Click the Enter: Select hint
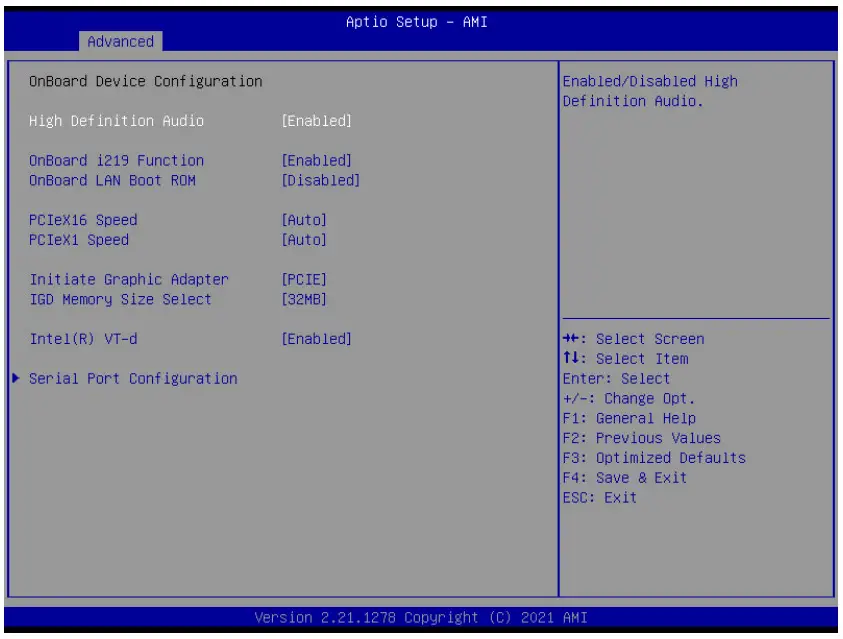Screen dimensions: 843x639 [x=617, y=379]
